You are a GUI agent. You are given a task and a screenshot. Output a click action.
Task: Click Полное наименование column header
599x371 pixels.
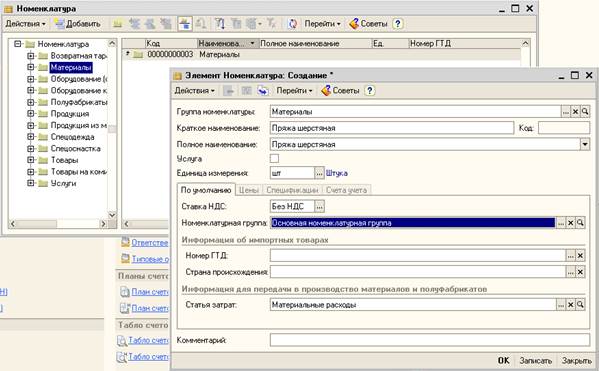pyautogui.click(x=315, y=44)
